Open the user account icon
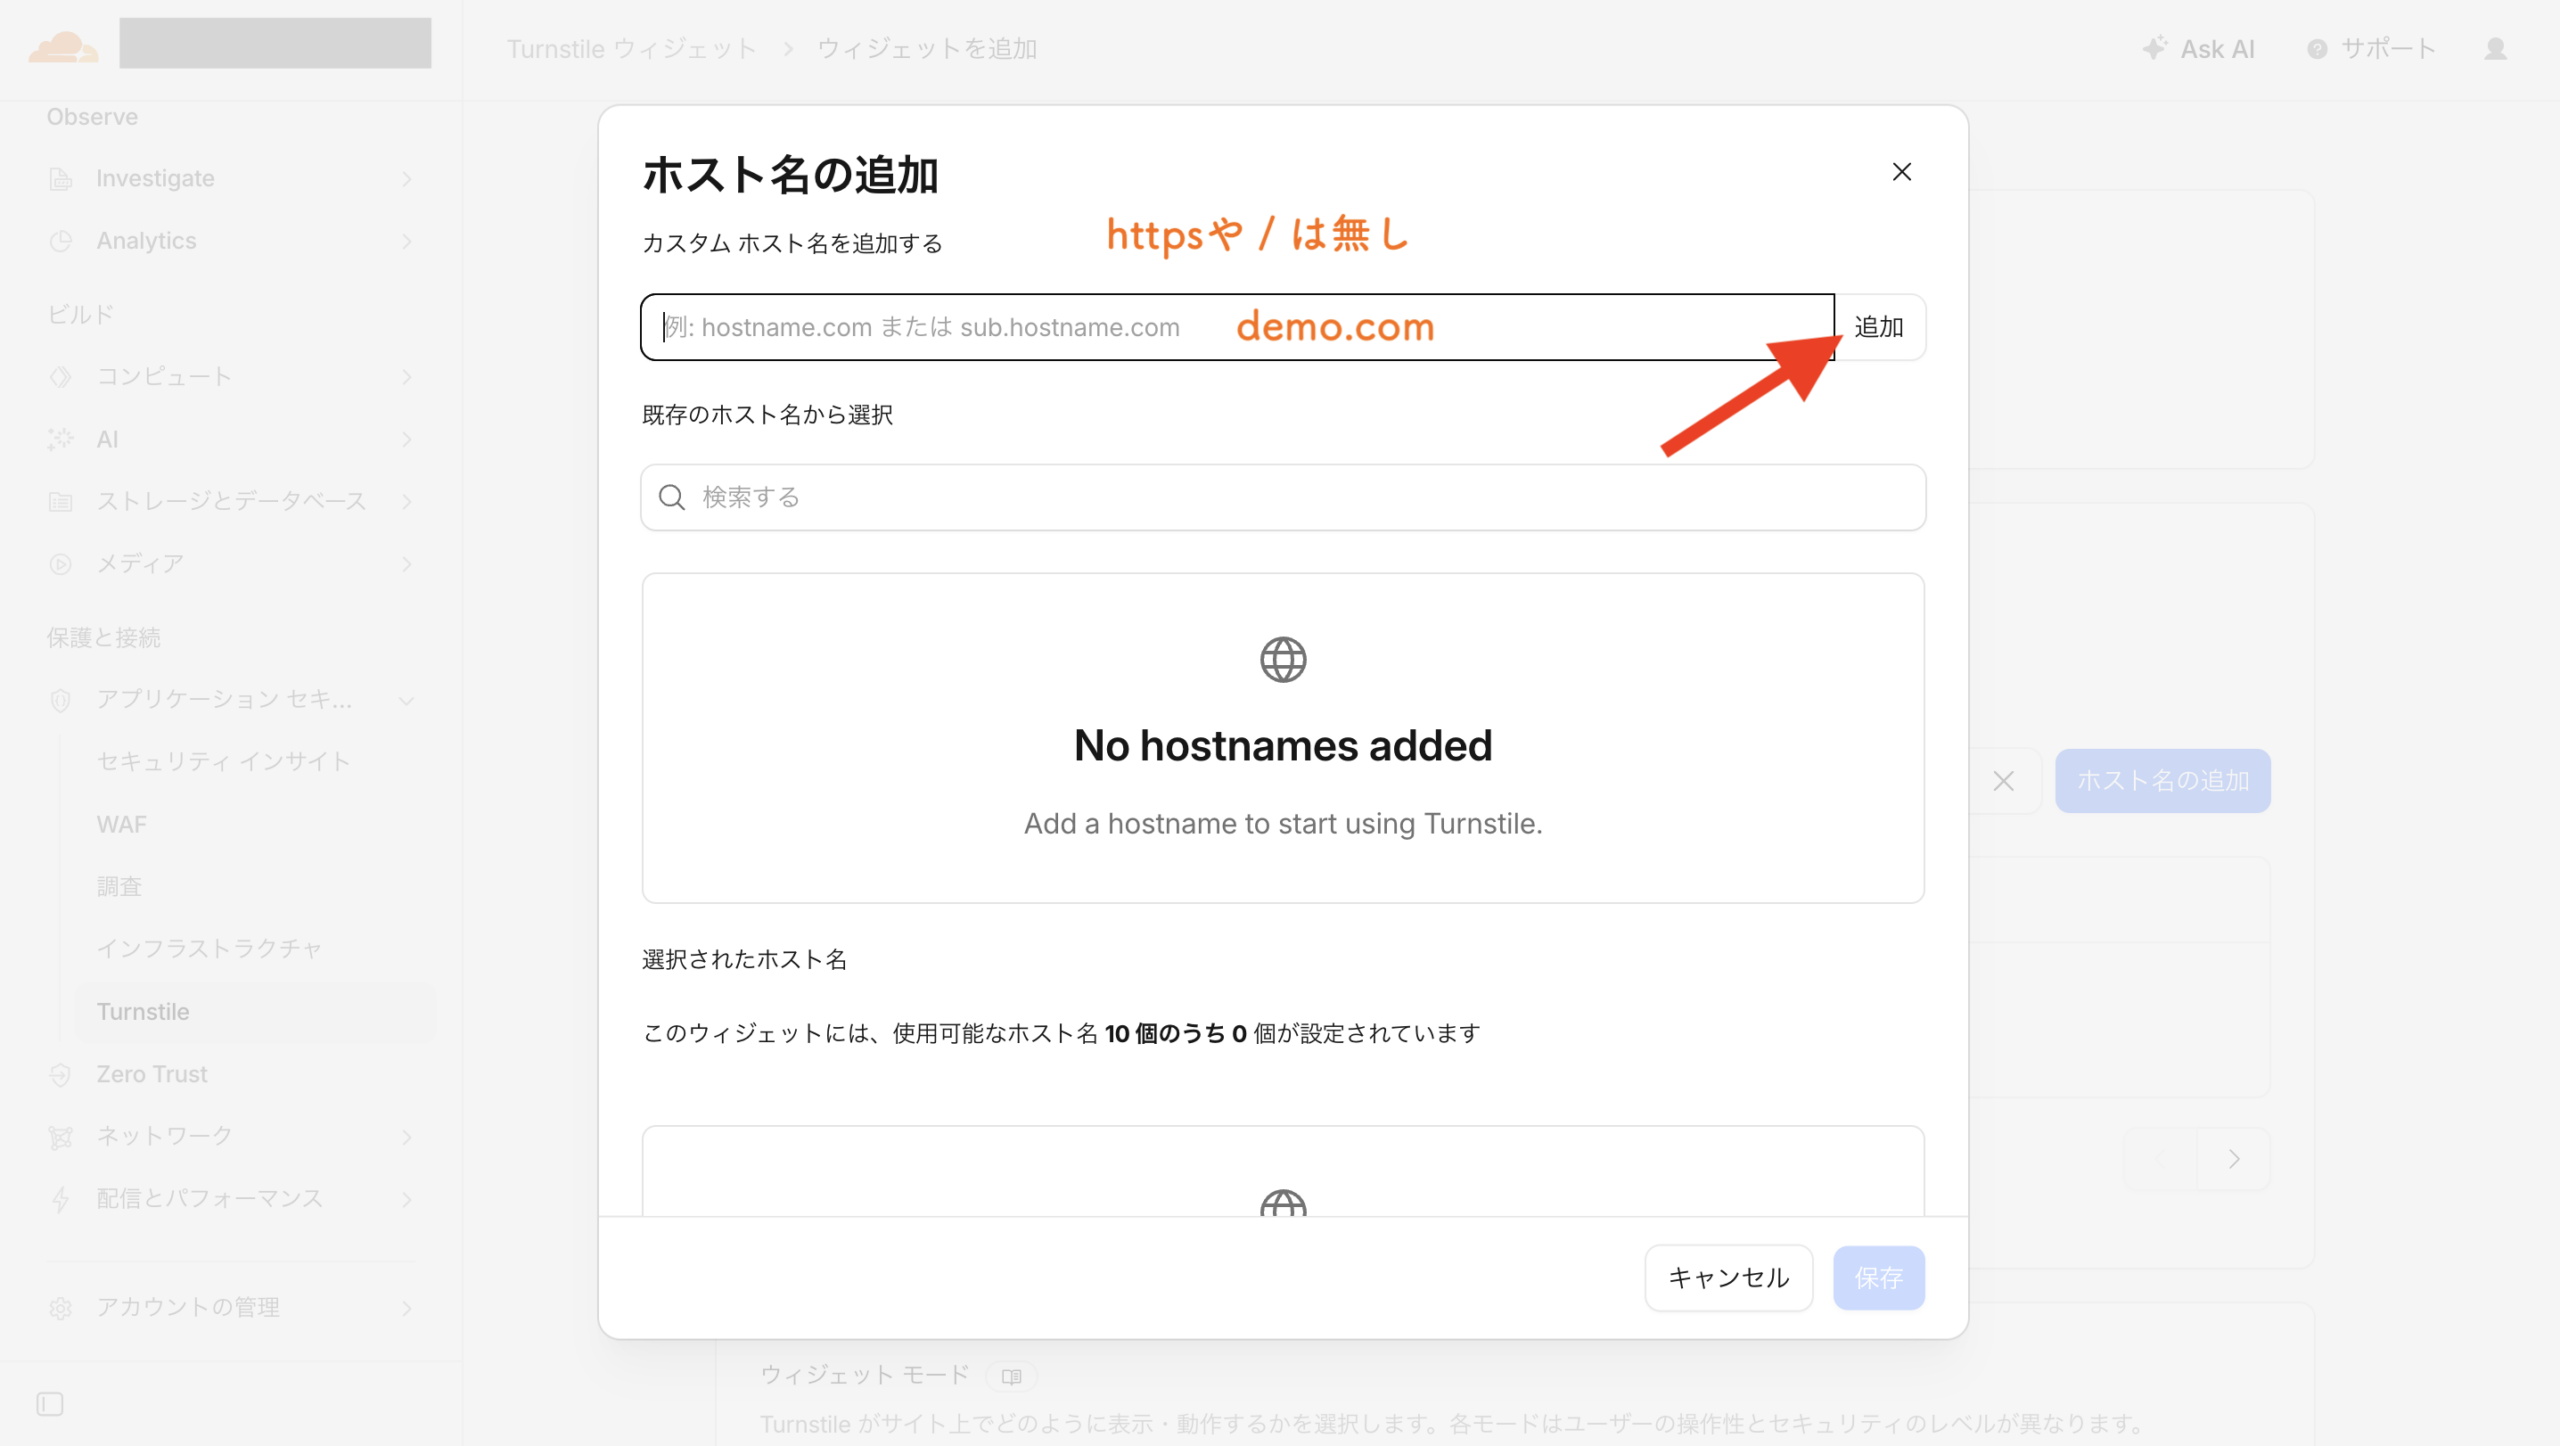Screen dimensions: 2560x1446 tap(2495, 49)
